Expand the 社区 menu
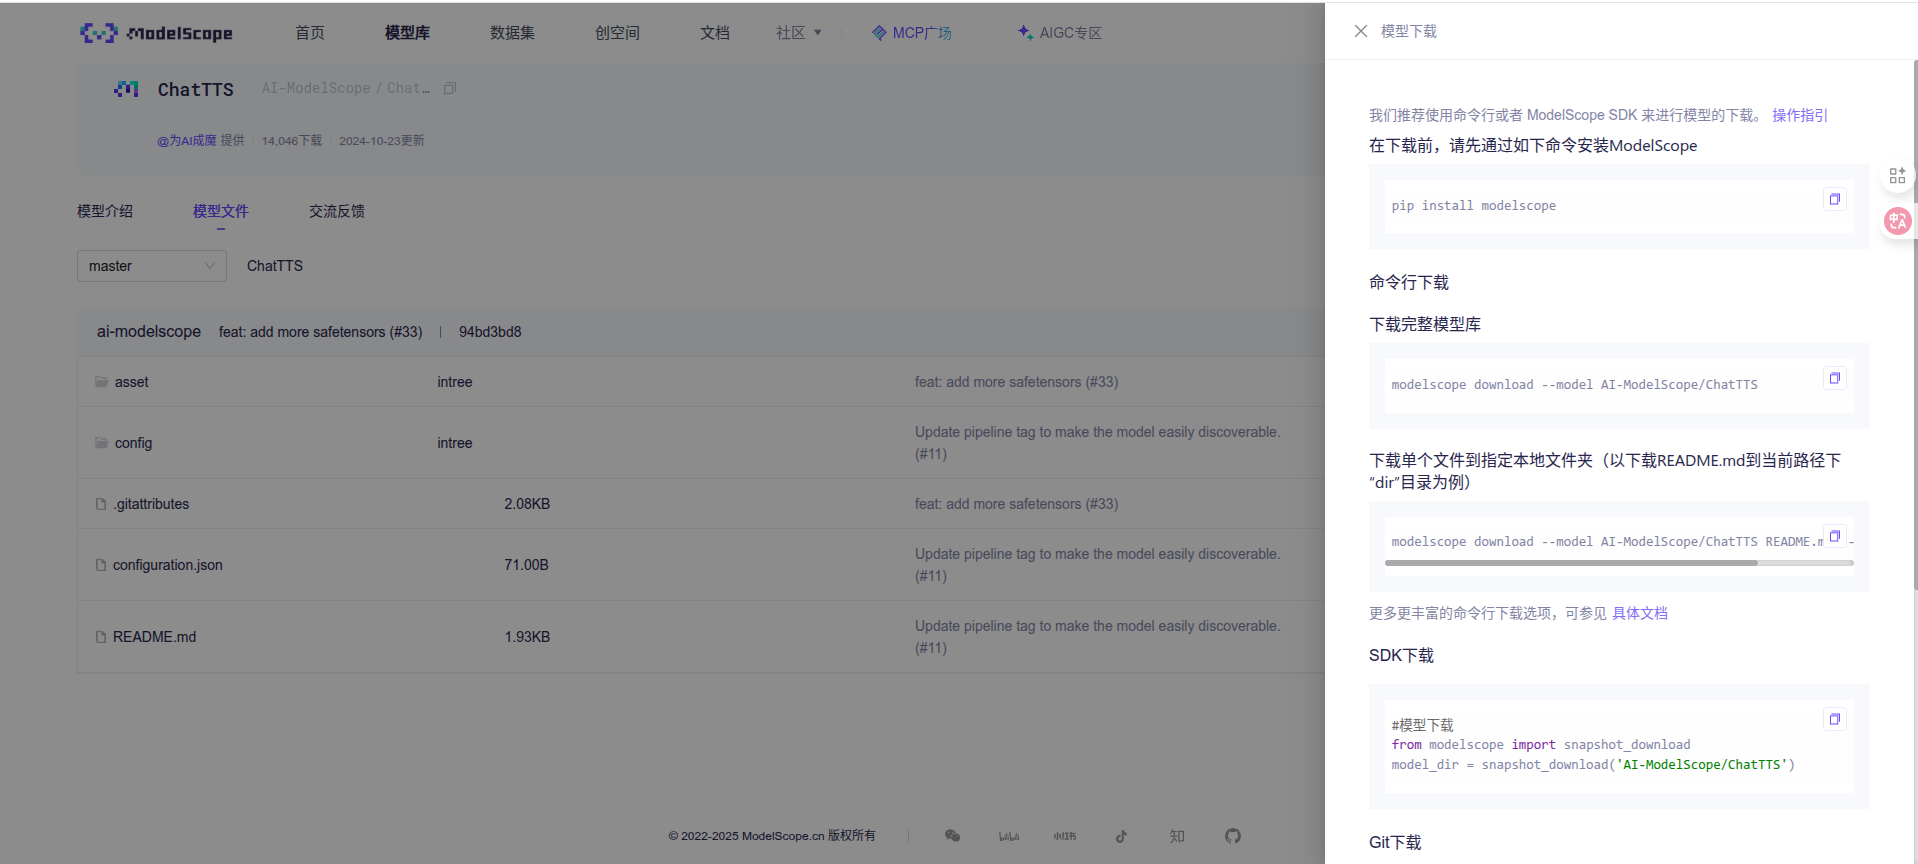The height and width of the screenshot is (864, 1918). click(799, 33)
